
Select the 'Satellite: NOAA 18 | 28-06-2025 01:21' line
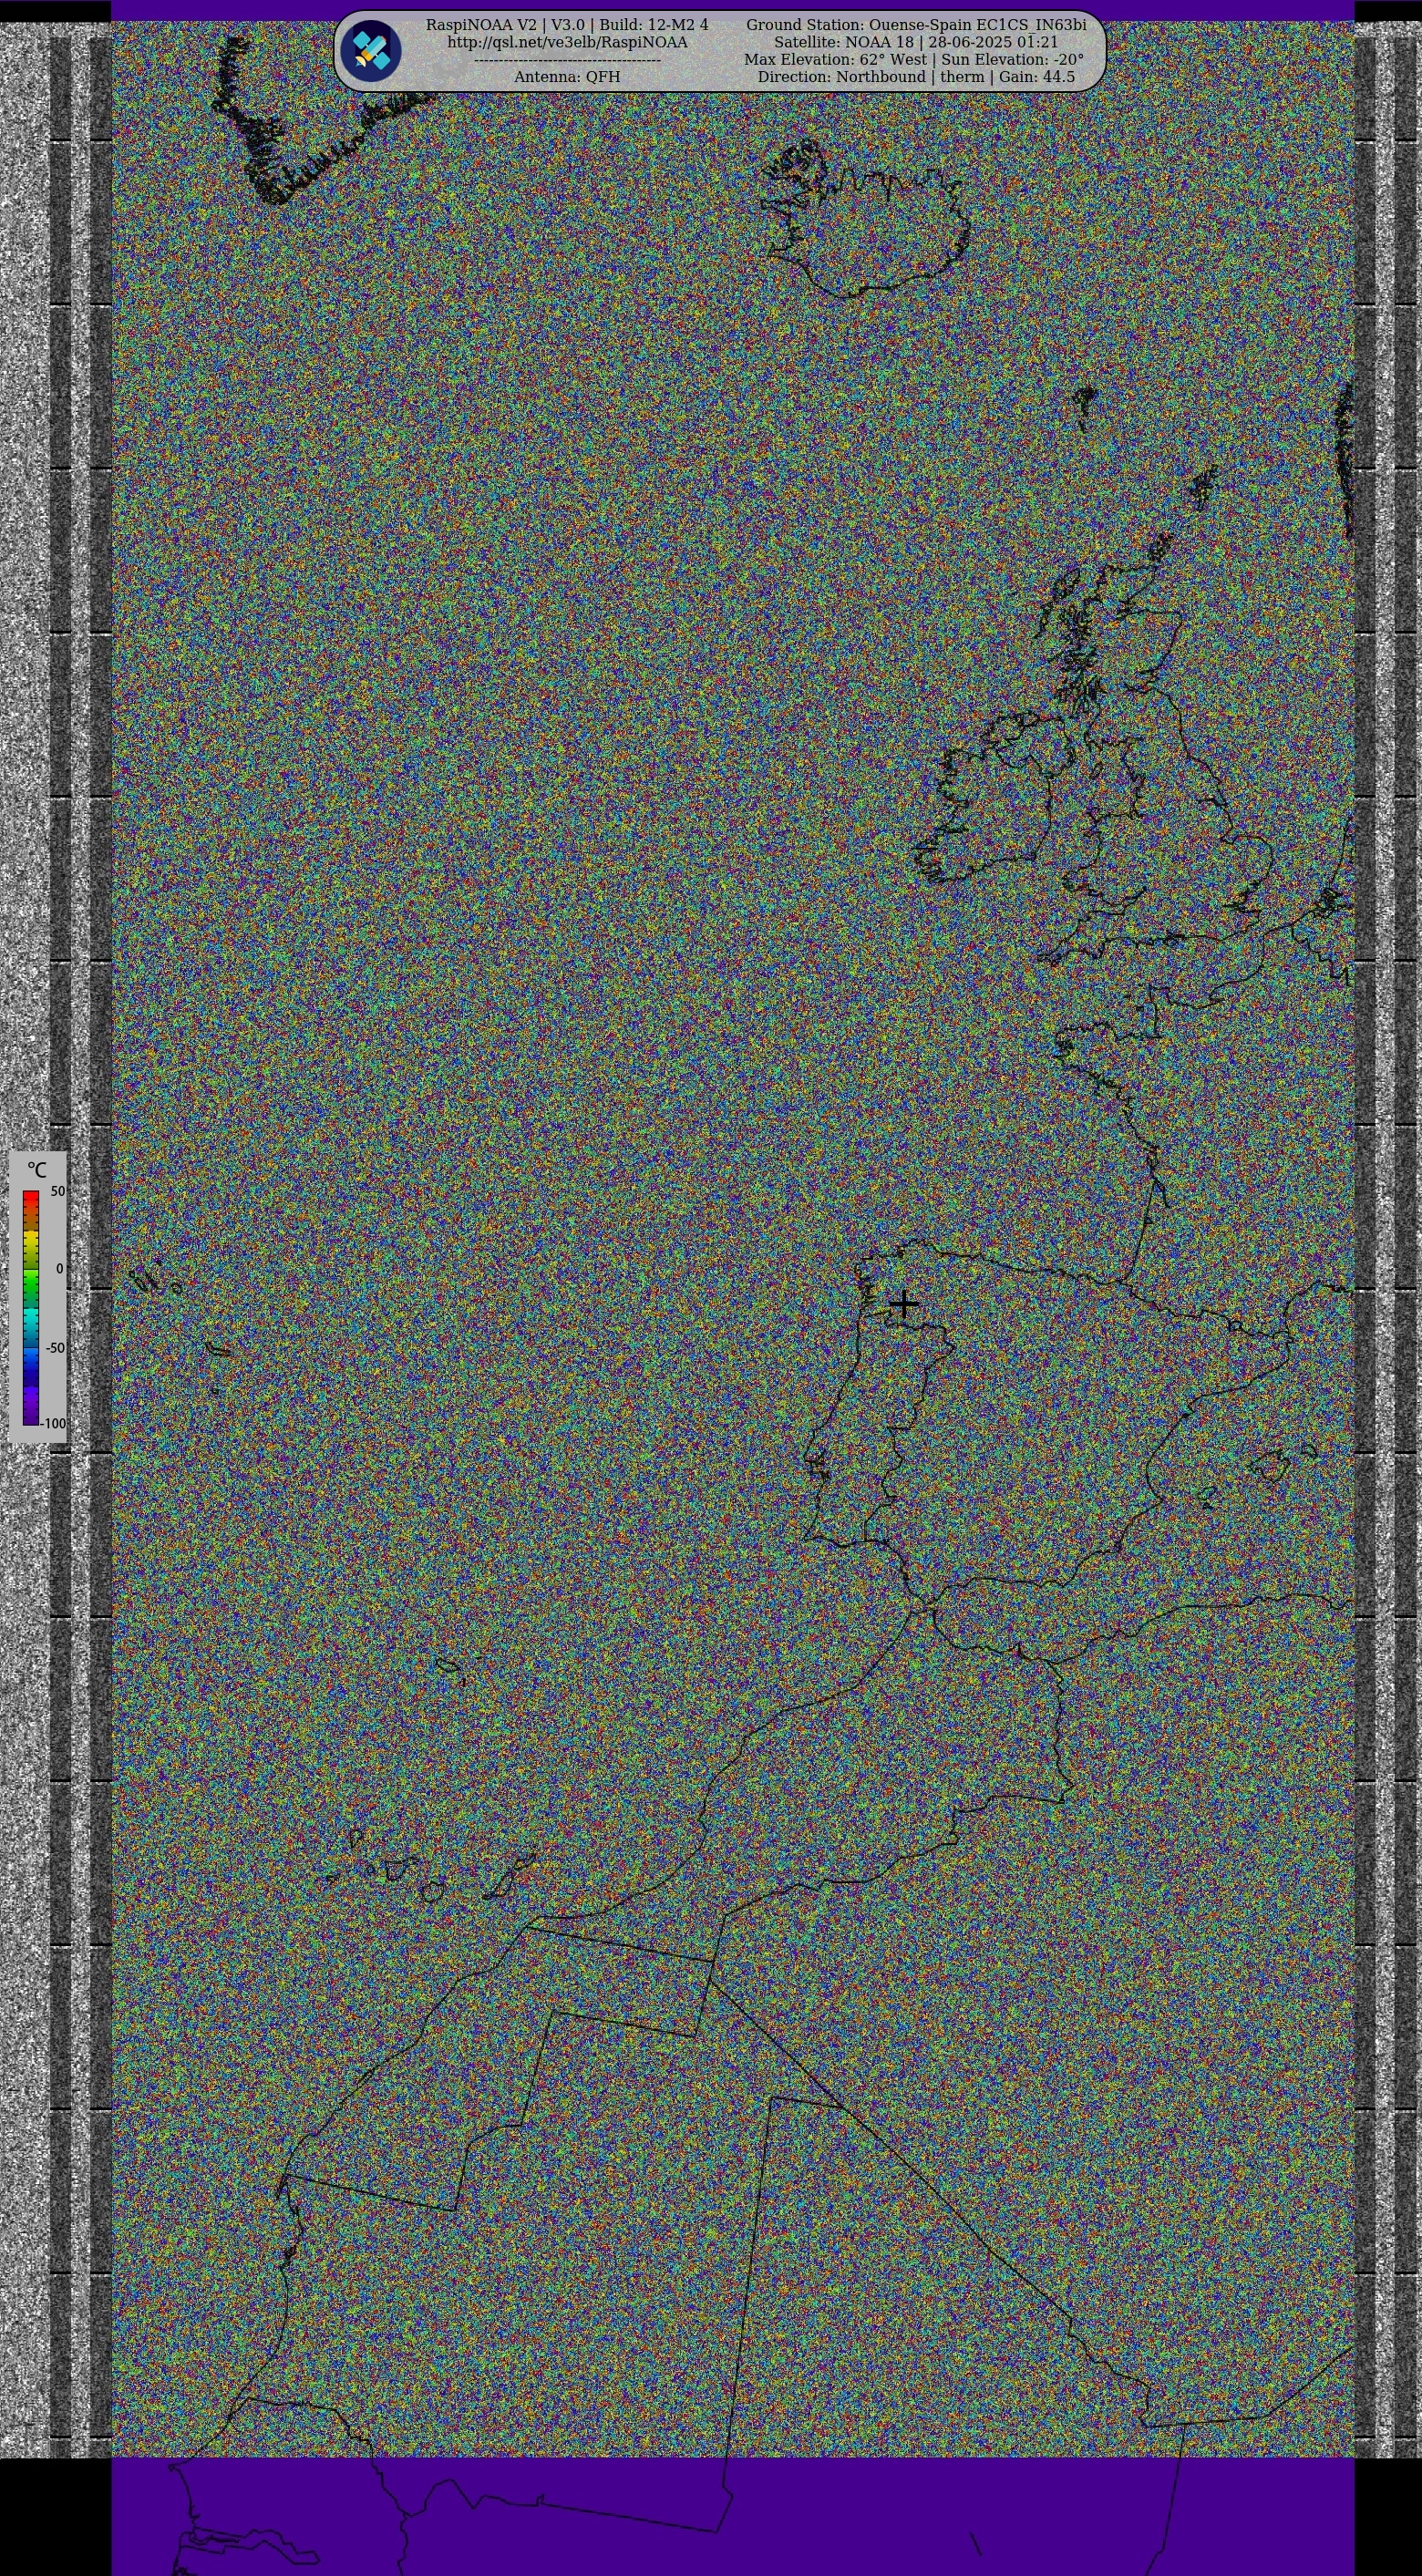tap(916, 42)
